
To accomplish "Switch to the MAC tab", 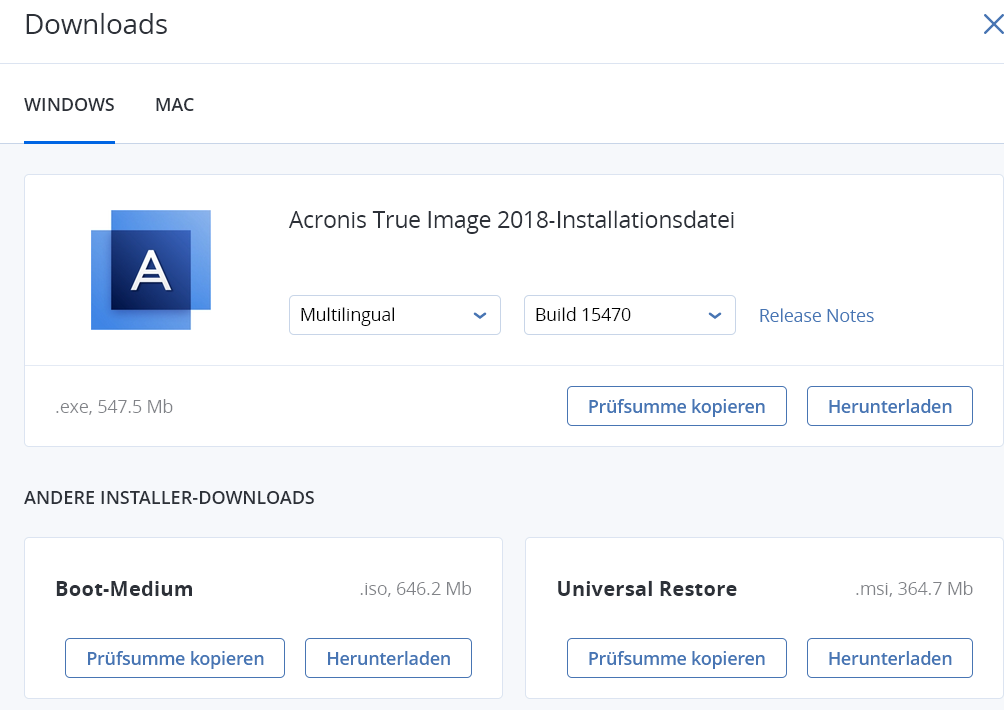I will [x=174, y=104].
